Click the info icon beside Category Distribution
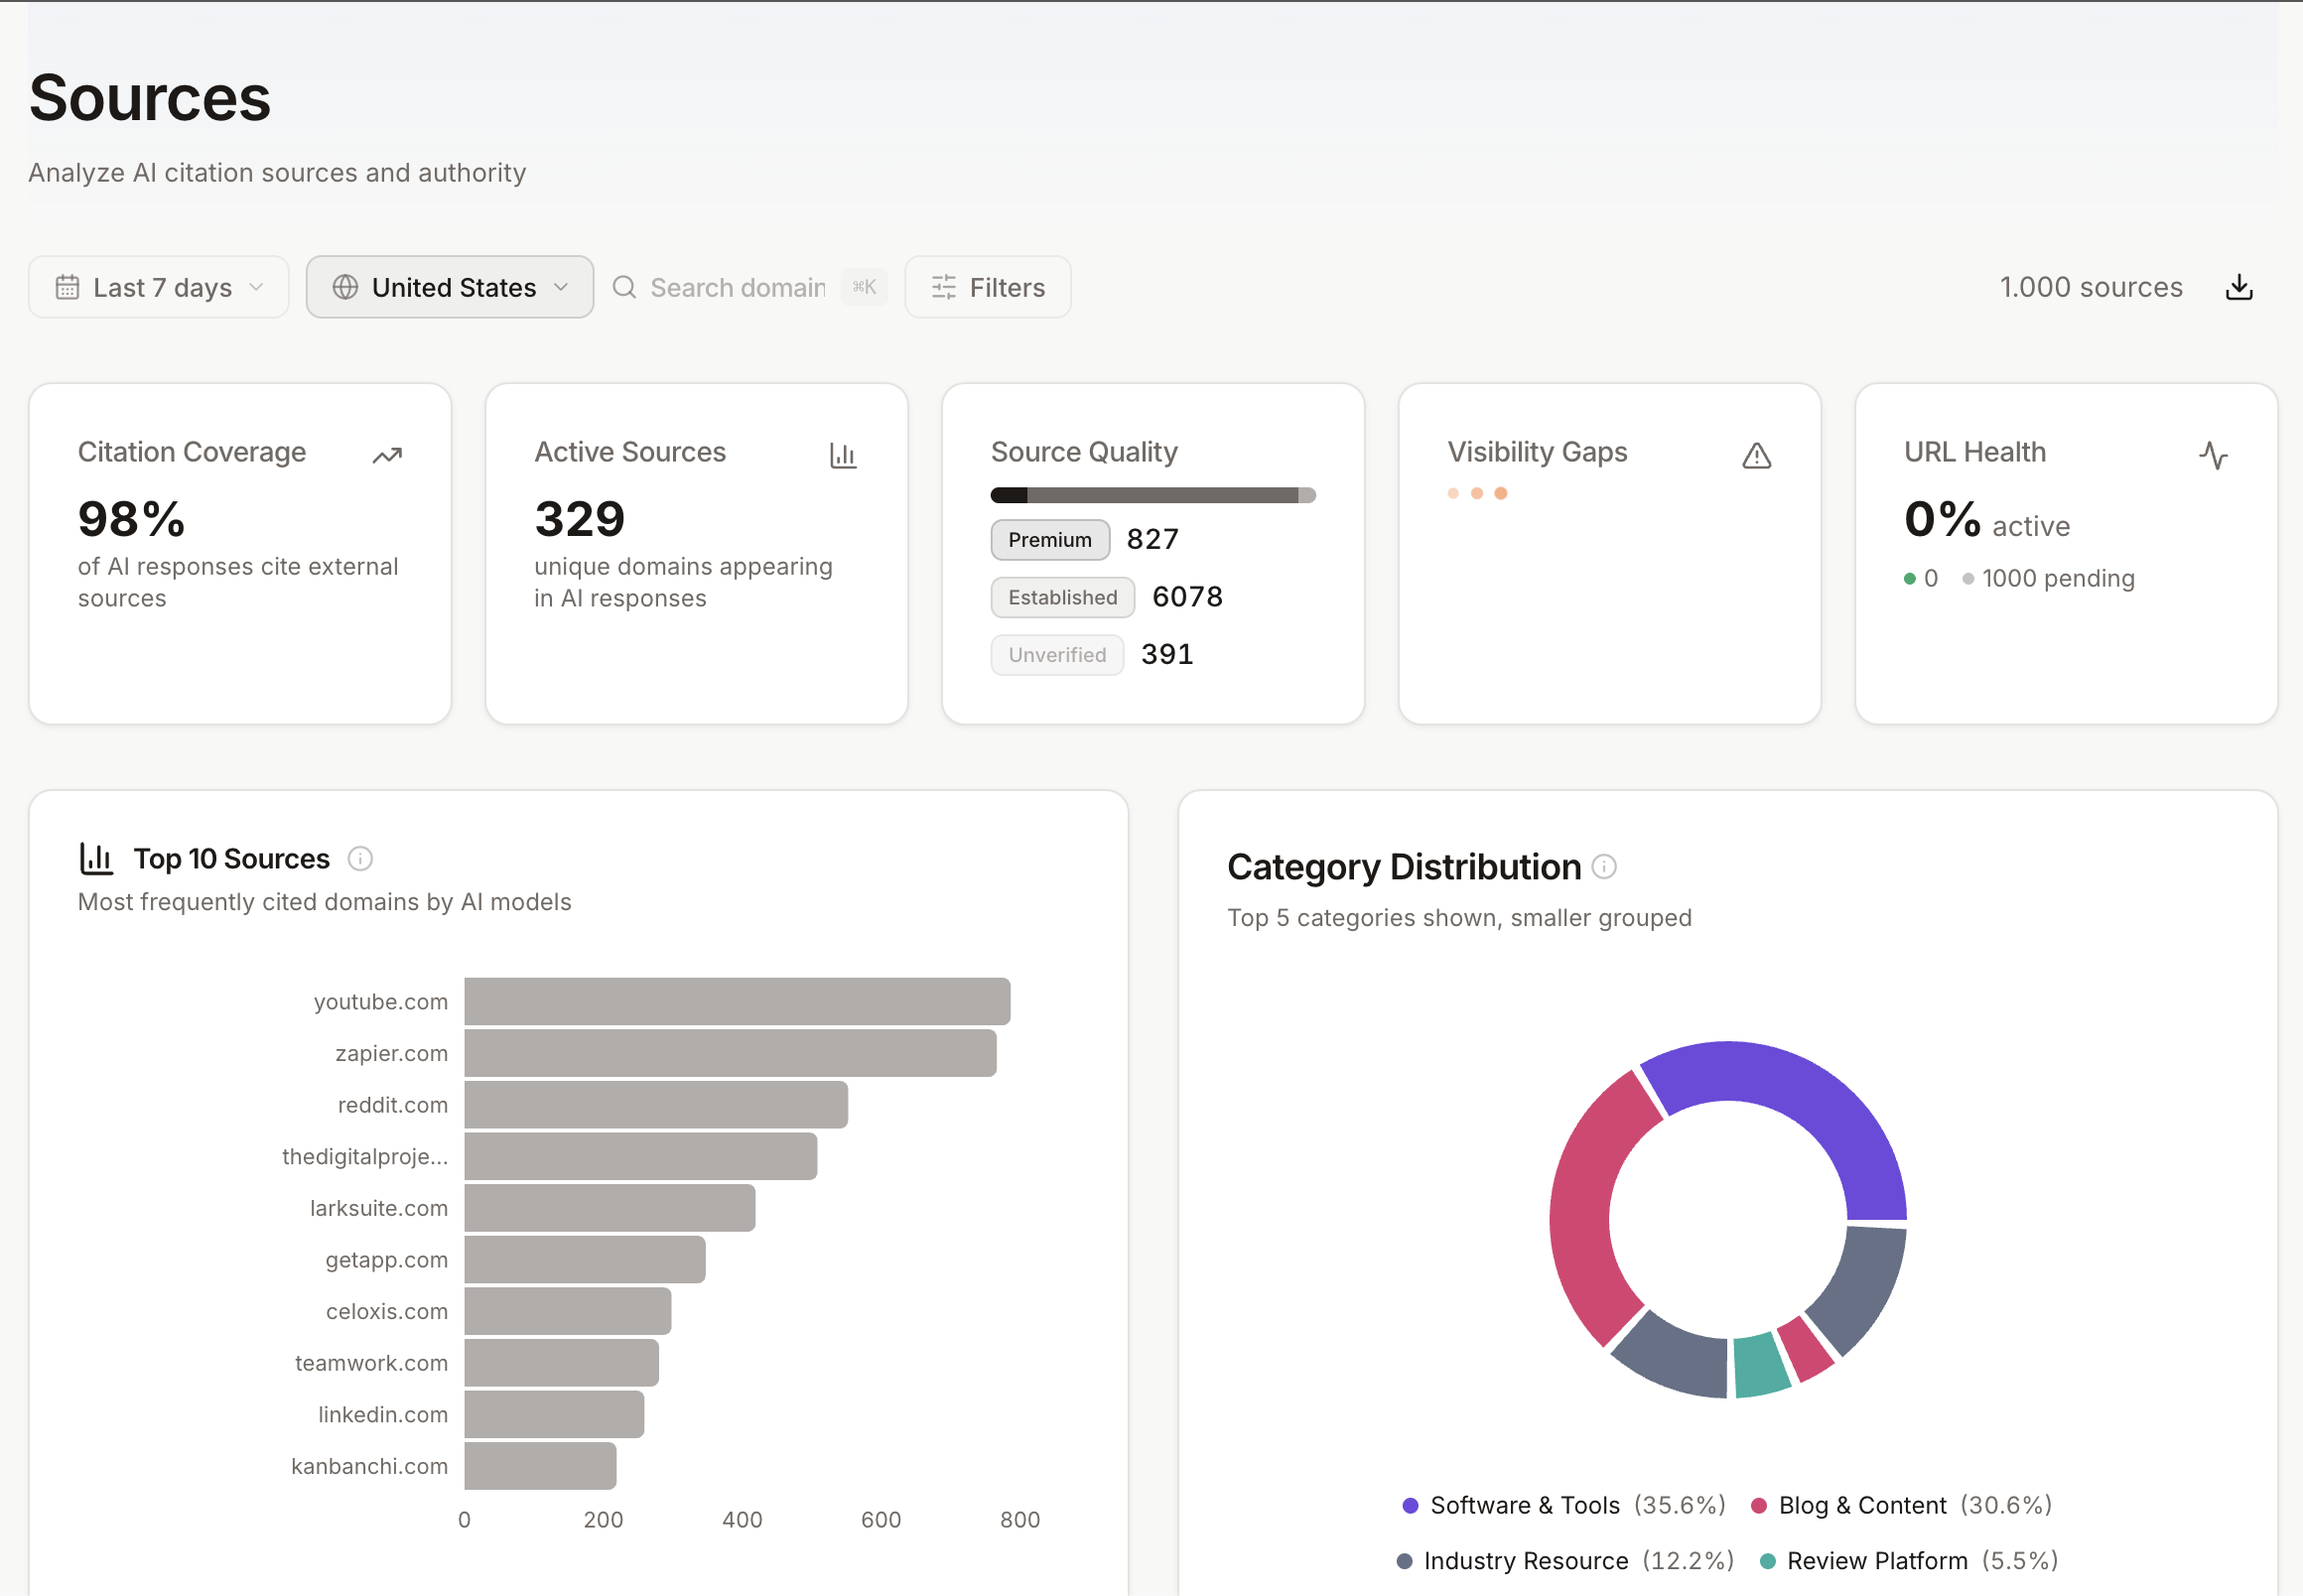Image resolution: width=2303 pixels, height=1596 pixels. 1604,867
